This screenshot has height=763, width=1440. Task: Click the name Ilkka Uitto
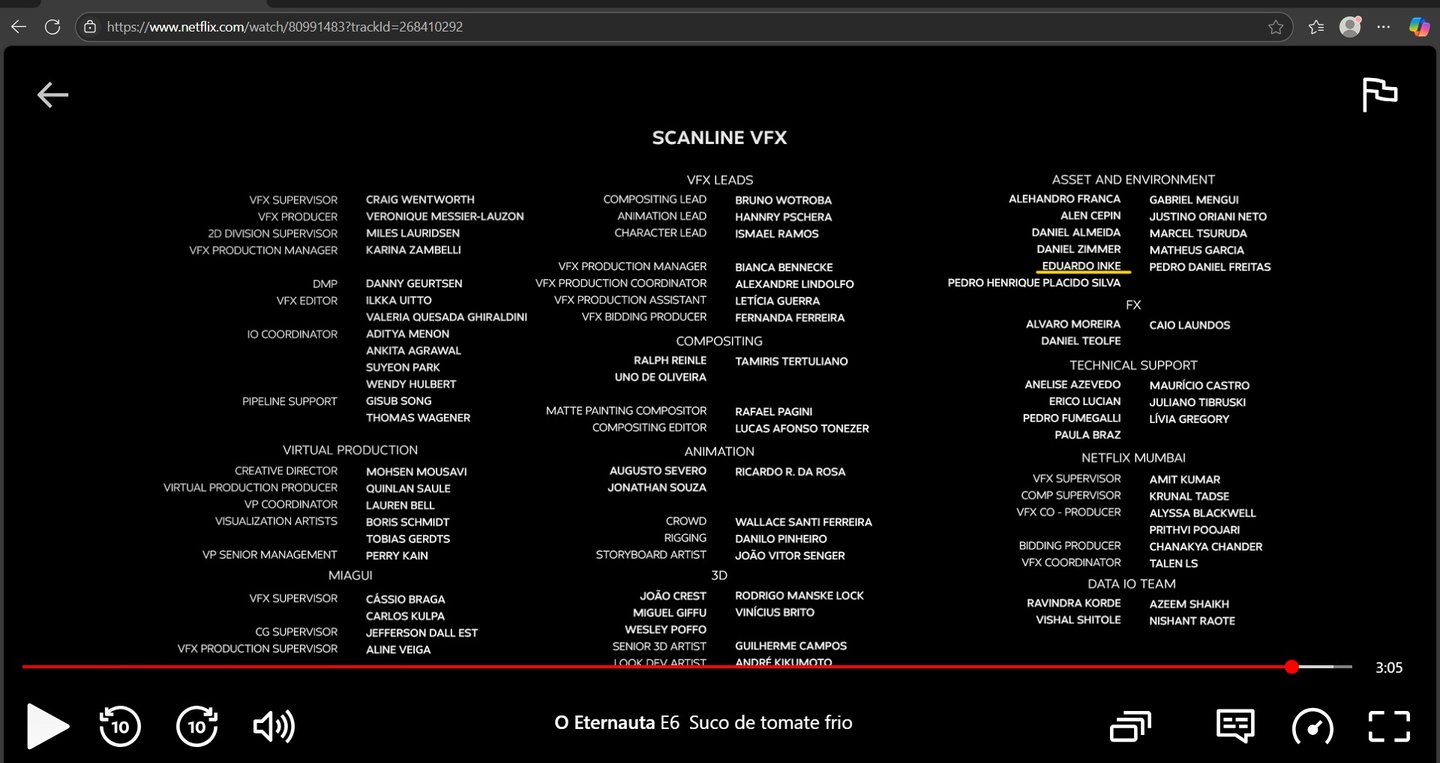tap(399, 300)
